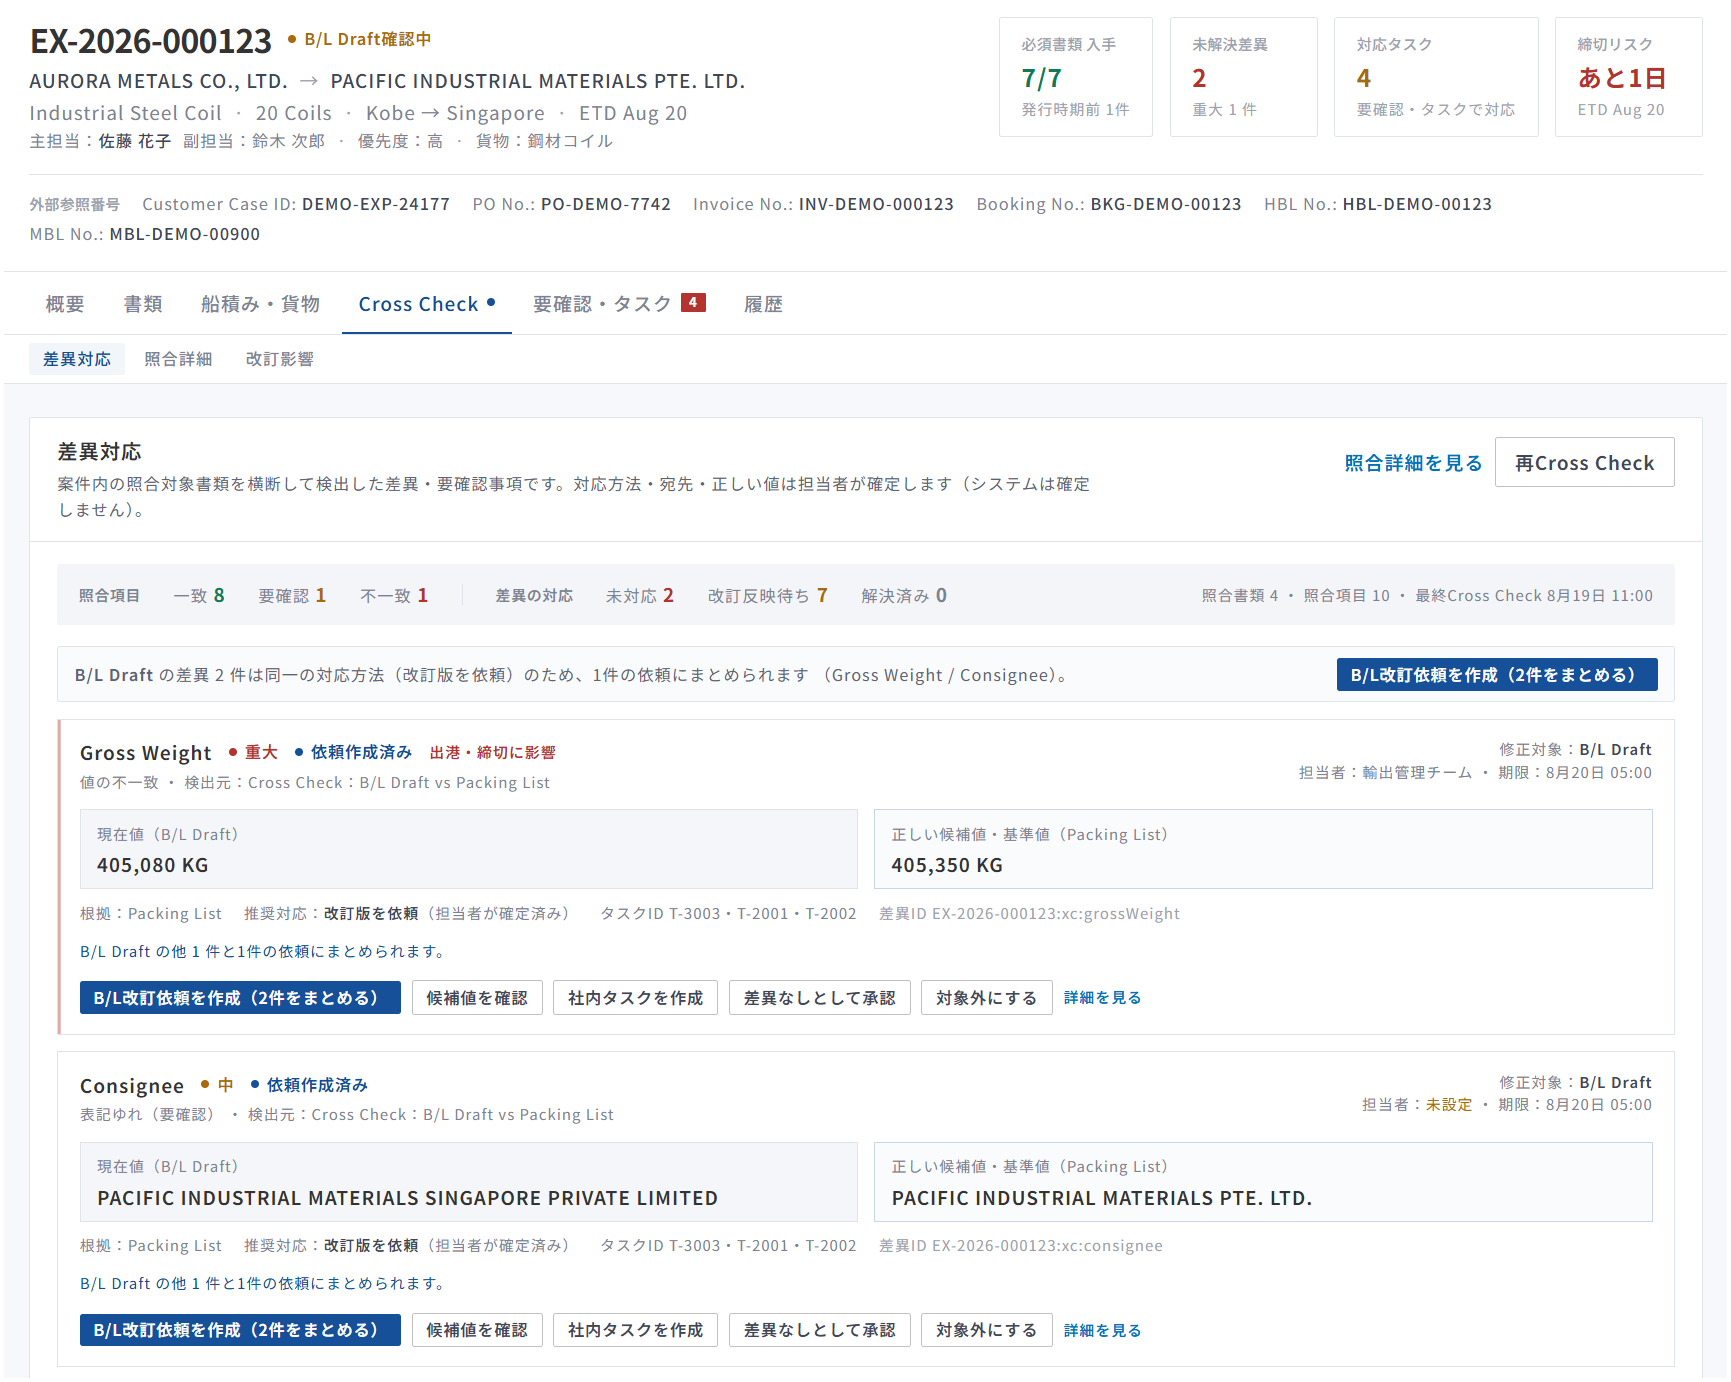Click the 必須書類 入手 7/7 summary card
Viewport: 1731px width, 1382px height.
pyautogui.click(x=1075, y=77)
